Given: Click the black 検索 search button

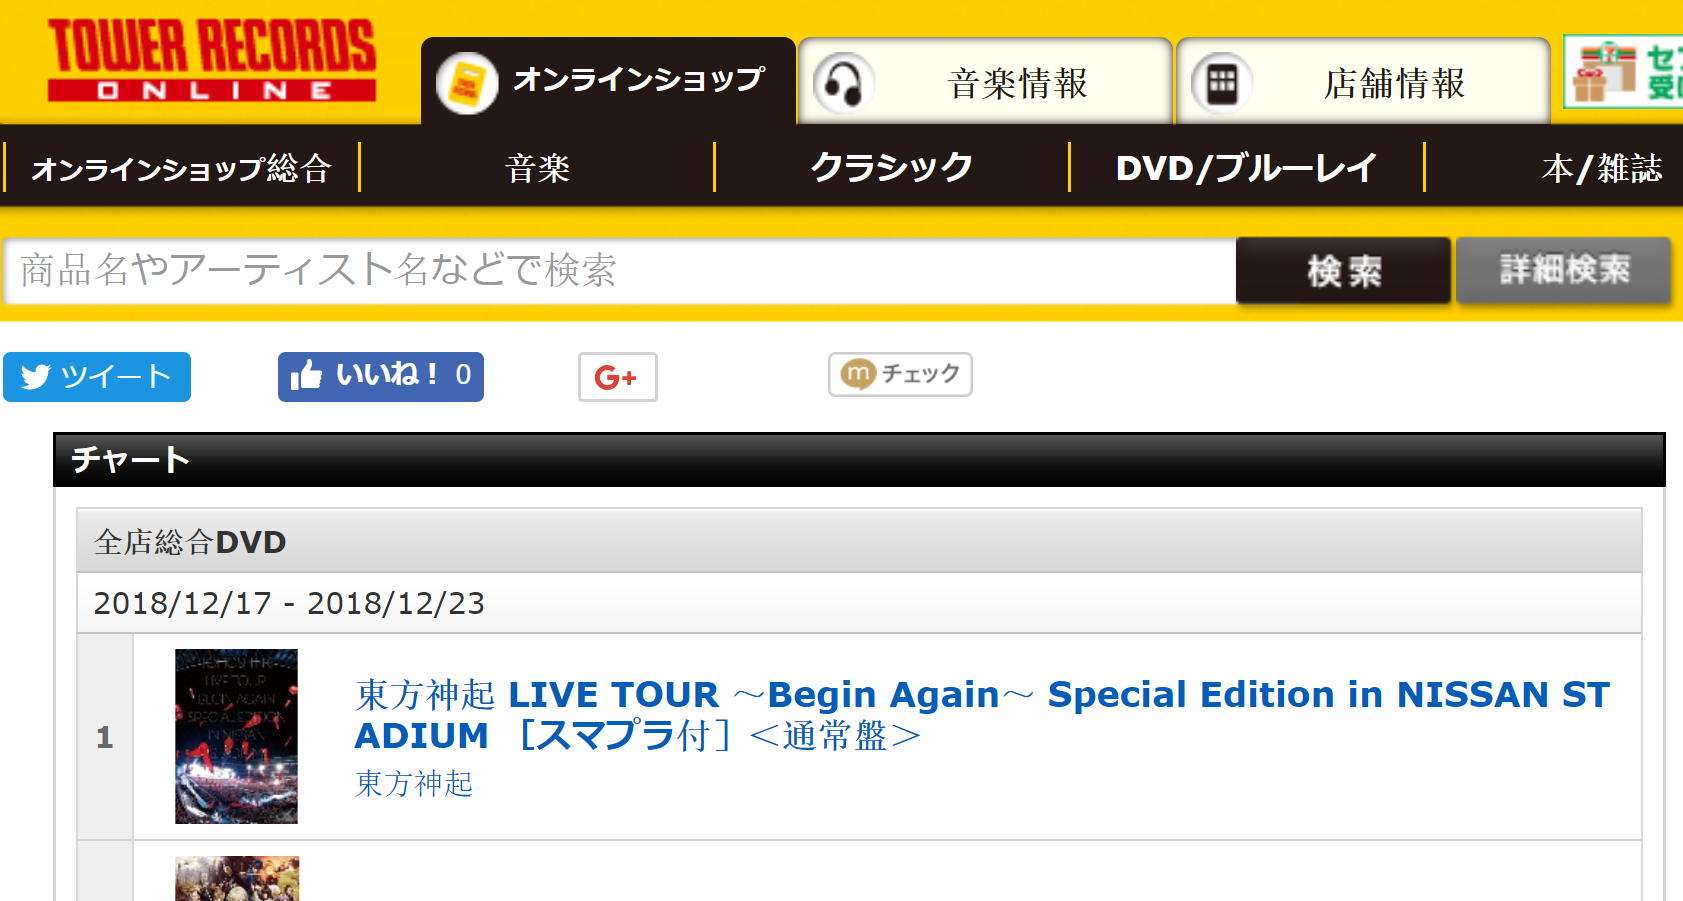Looking at the screenshot, I should tap(1343, 270).
